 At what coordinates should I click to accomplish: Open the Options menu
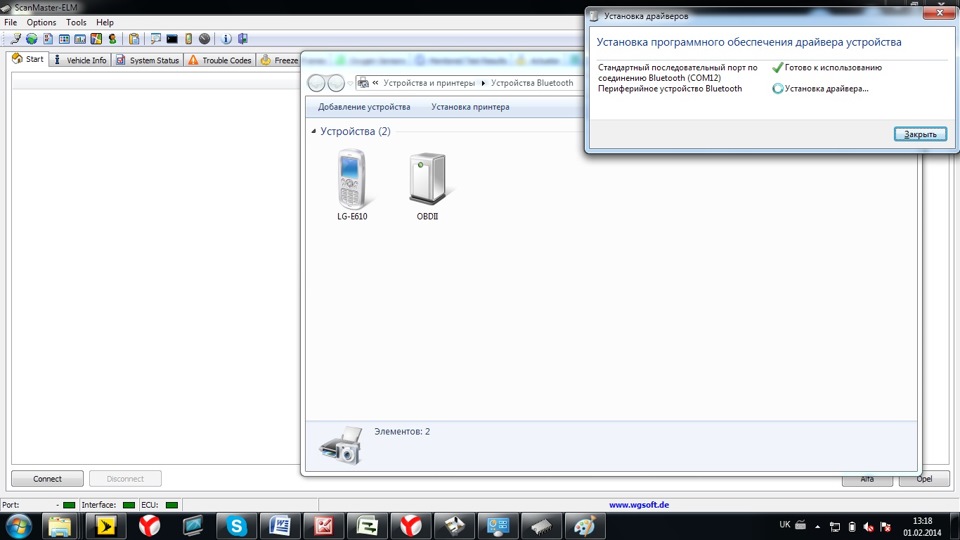point(41,22)
